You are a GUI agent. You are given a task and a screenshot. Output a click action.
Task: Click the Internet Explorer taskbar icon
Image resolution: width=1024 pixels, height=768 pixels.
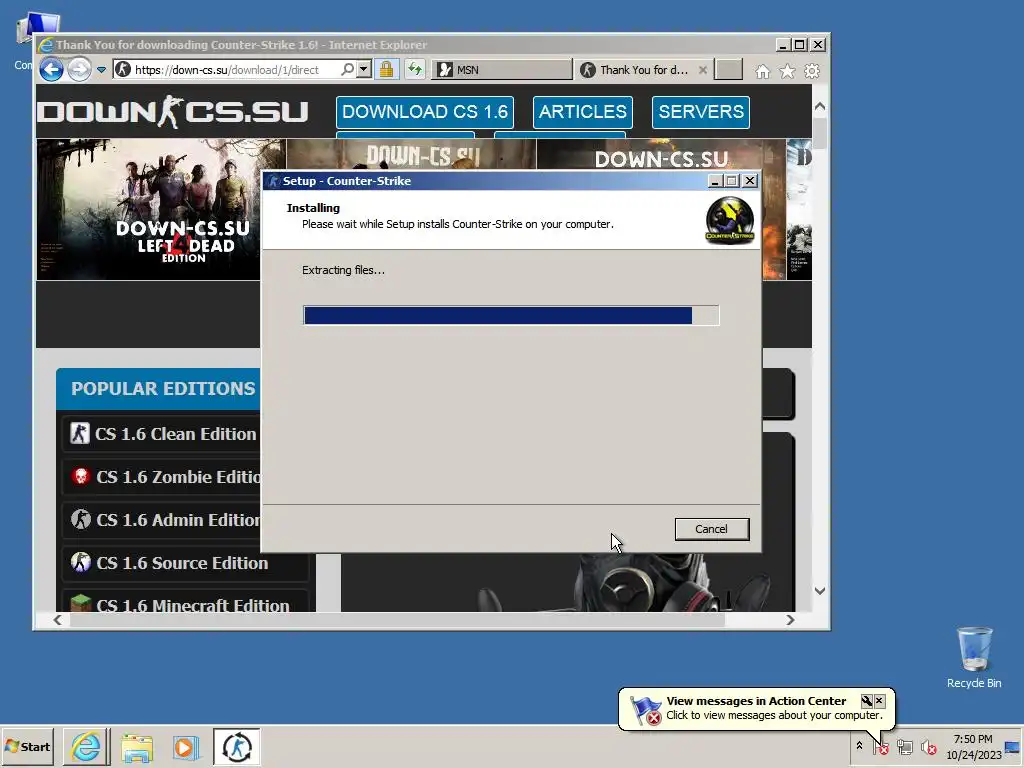[x=86, y=747]
